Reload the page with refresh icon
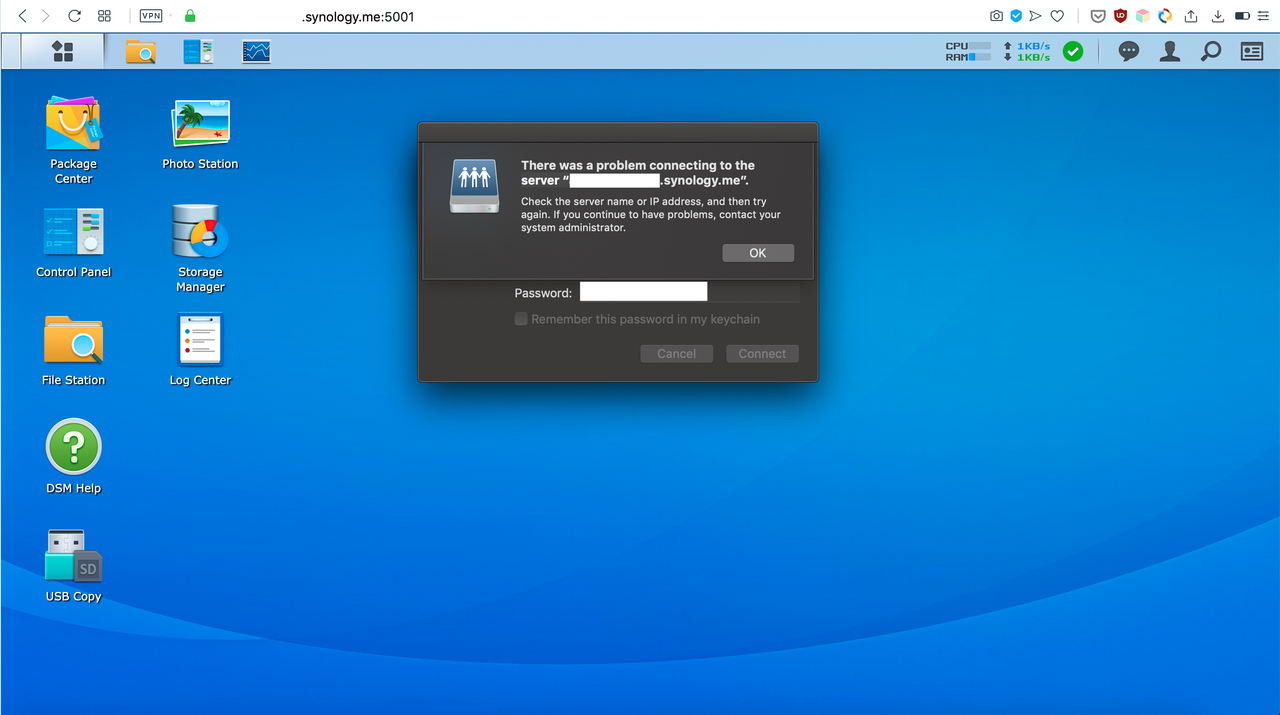This screenshot has width=1280, height=715. [x=74, y=16]
